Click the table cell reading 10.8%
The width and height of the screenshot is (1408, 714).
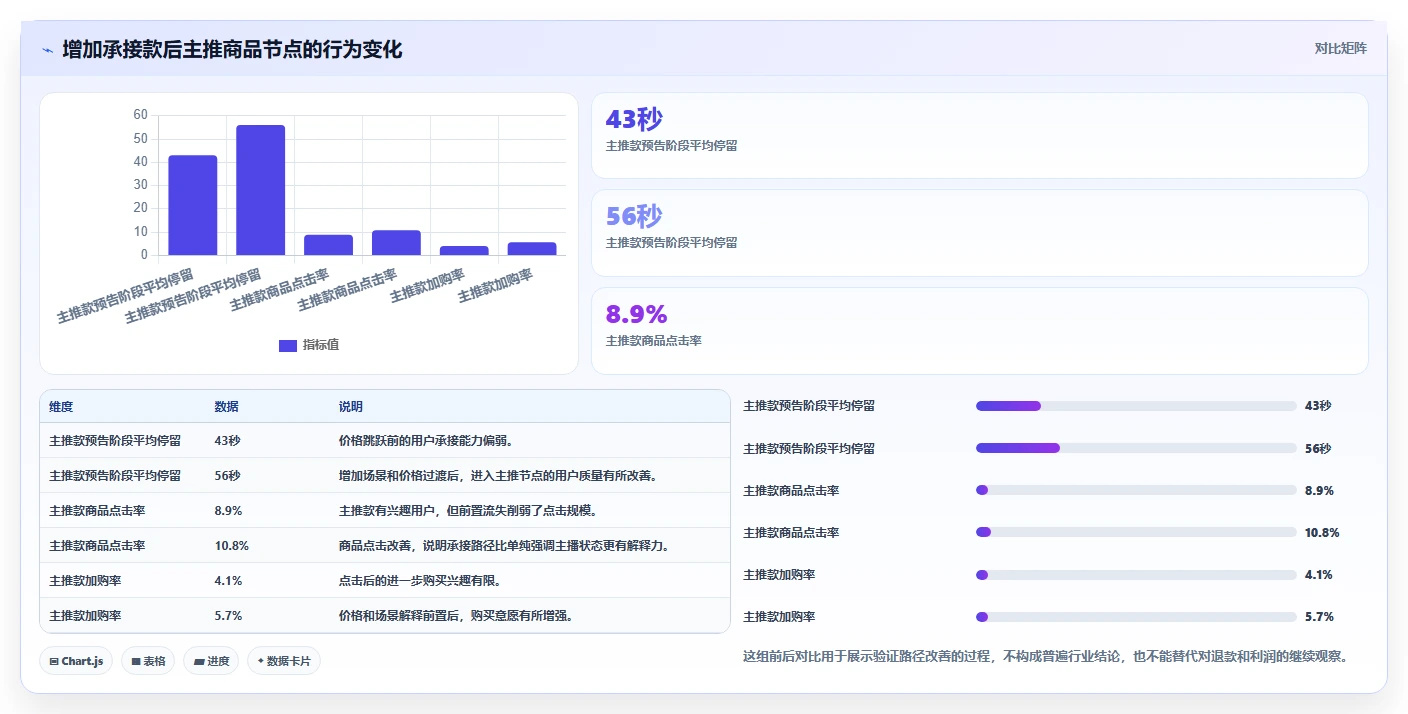231,546
